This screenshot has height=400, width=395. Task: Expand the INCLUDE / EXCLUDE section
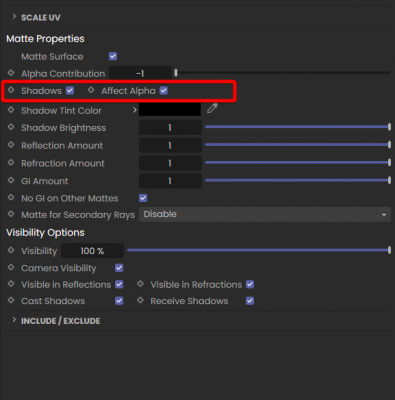click(x=14, y=320)
